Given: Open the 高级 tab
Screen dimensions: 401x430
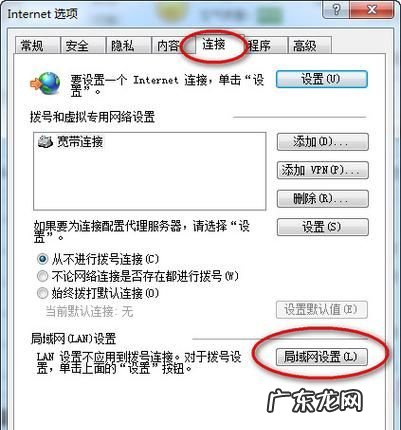Looking at the screenshot, I should click(x=310, y=45).
